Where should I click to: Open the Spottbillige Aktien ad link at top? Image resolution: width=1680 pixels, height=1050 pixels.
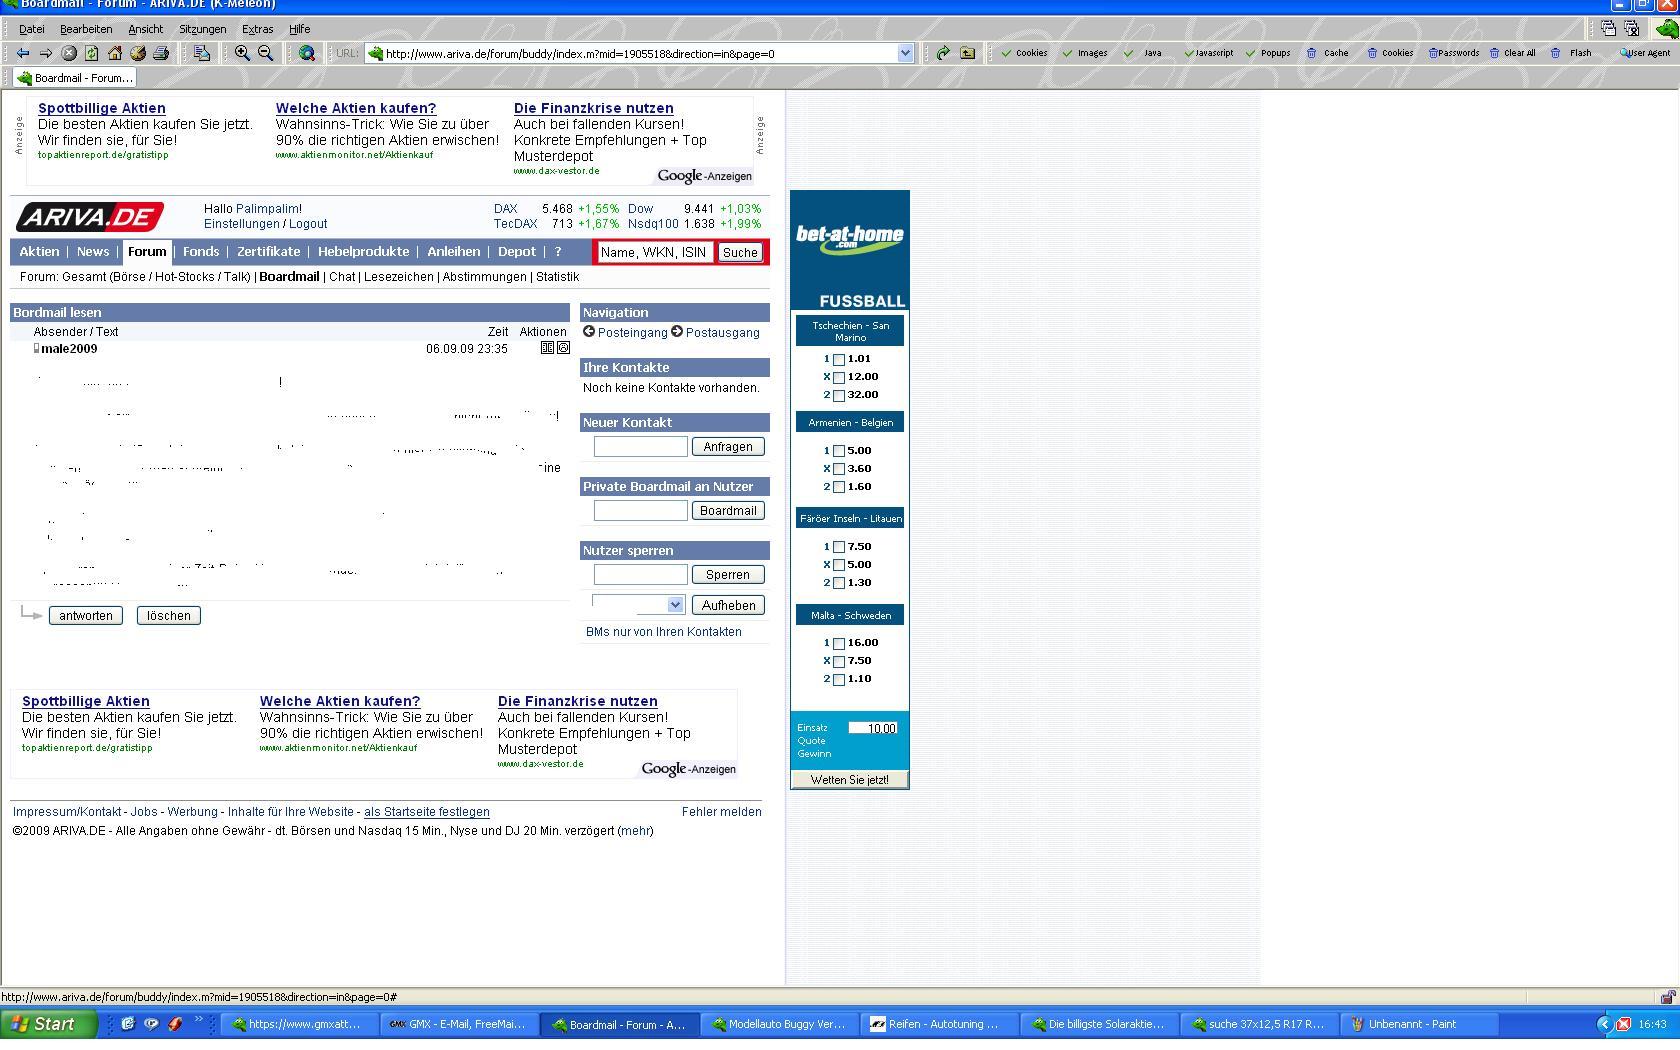(102, 108)
